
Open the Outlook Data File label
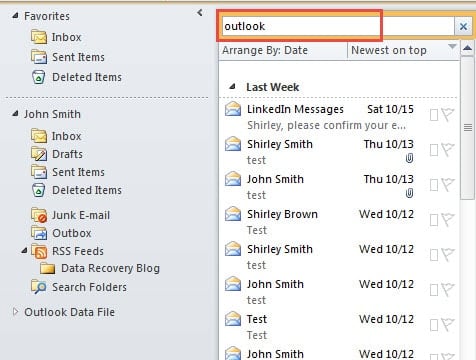69,312
